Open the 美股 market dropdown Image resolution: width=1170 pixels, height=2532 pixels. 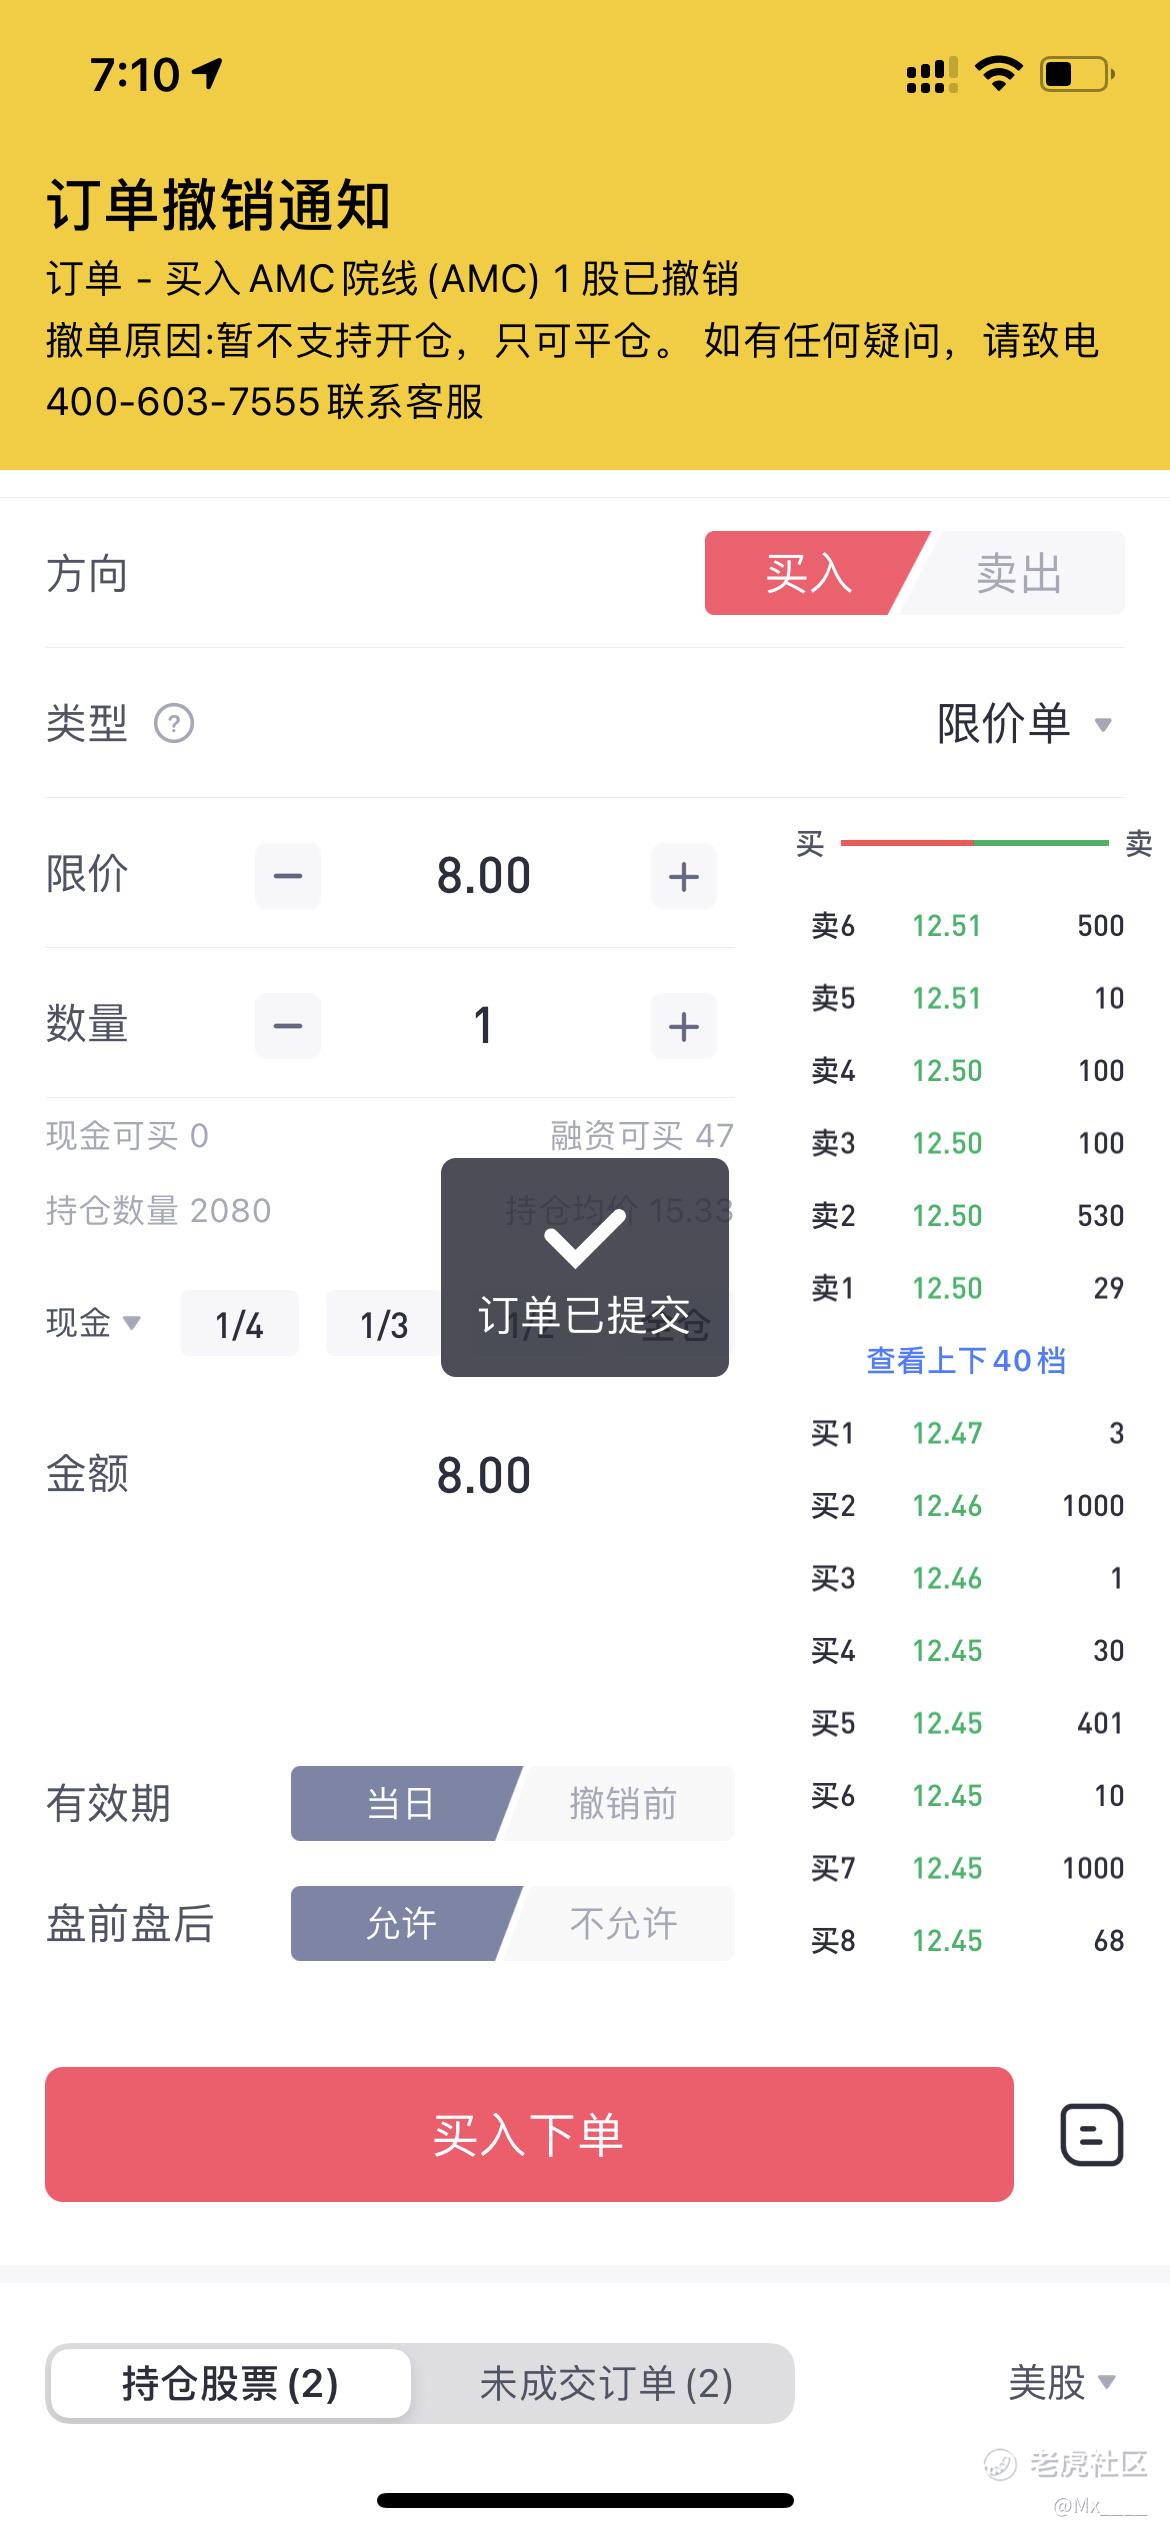(x=1062, y=2383)
